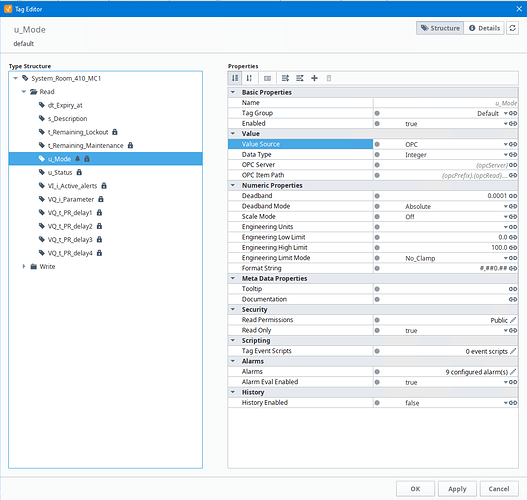Toggle the override dot next to Enabled property

tap(377, 124)
